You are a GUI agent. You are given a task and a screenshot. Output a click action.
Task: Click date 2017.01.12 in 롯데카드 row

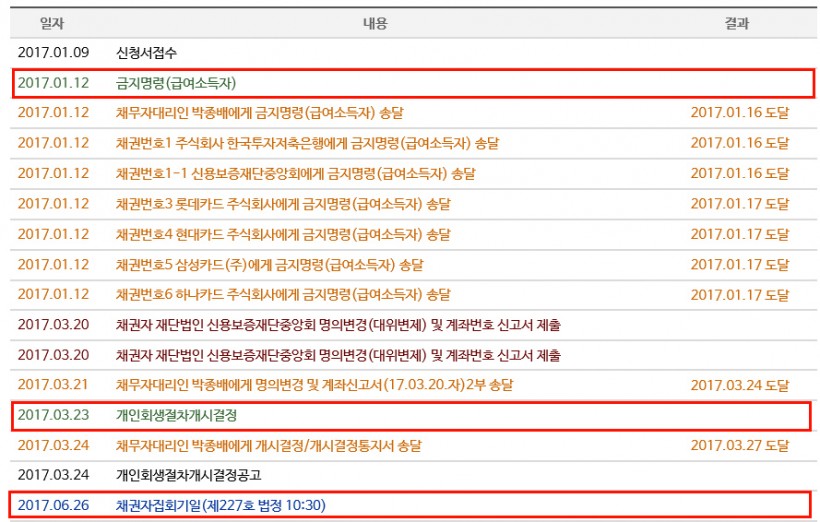click(x=53, y=204)
